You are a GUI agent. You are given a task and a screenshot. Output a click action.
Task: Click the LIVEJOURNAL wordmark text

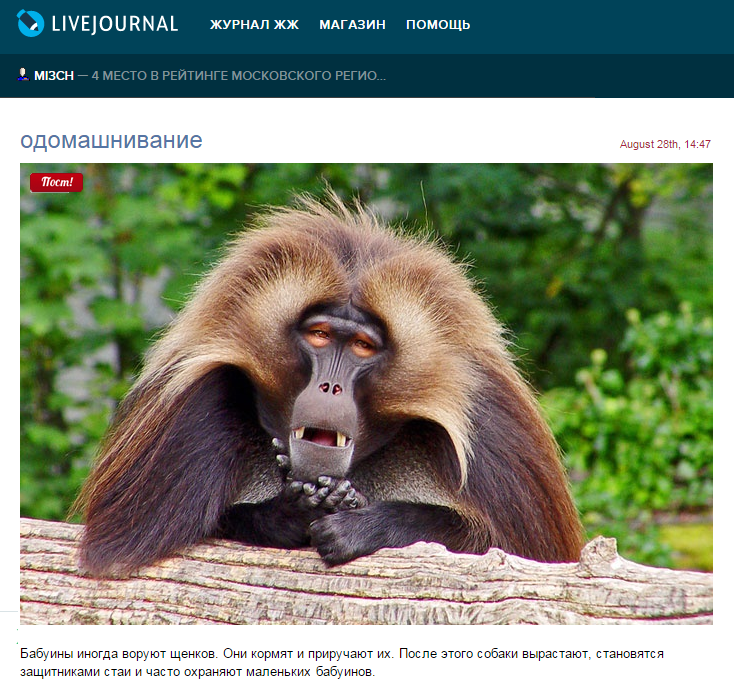114,24
